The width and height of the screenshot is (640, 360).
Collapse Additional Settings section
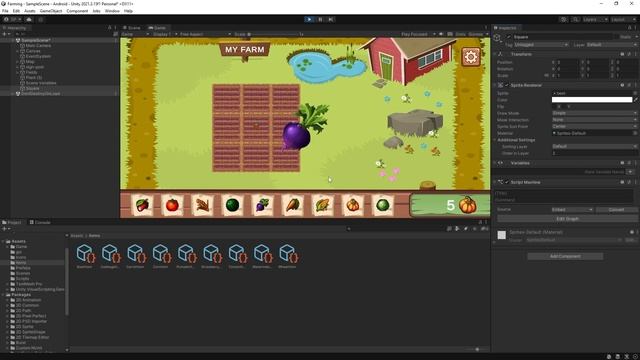(495, 140)
